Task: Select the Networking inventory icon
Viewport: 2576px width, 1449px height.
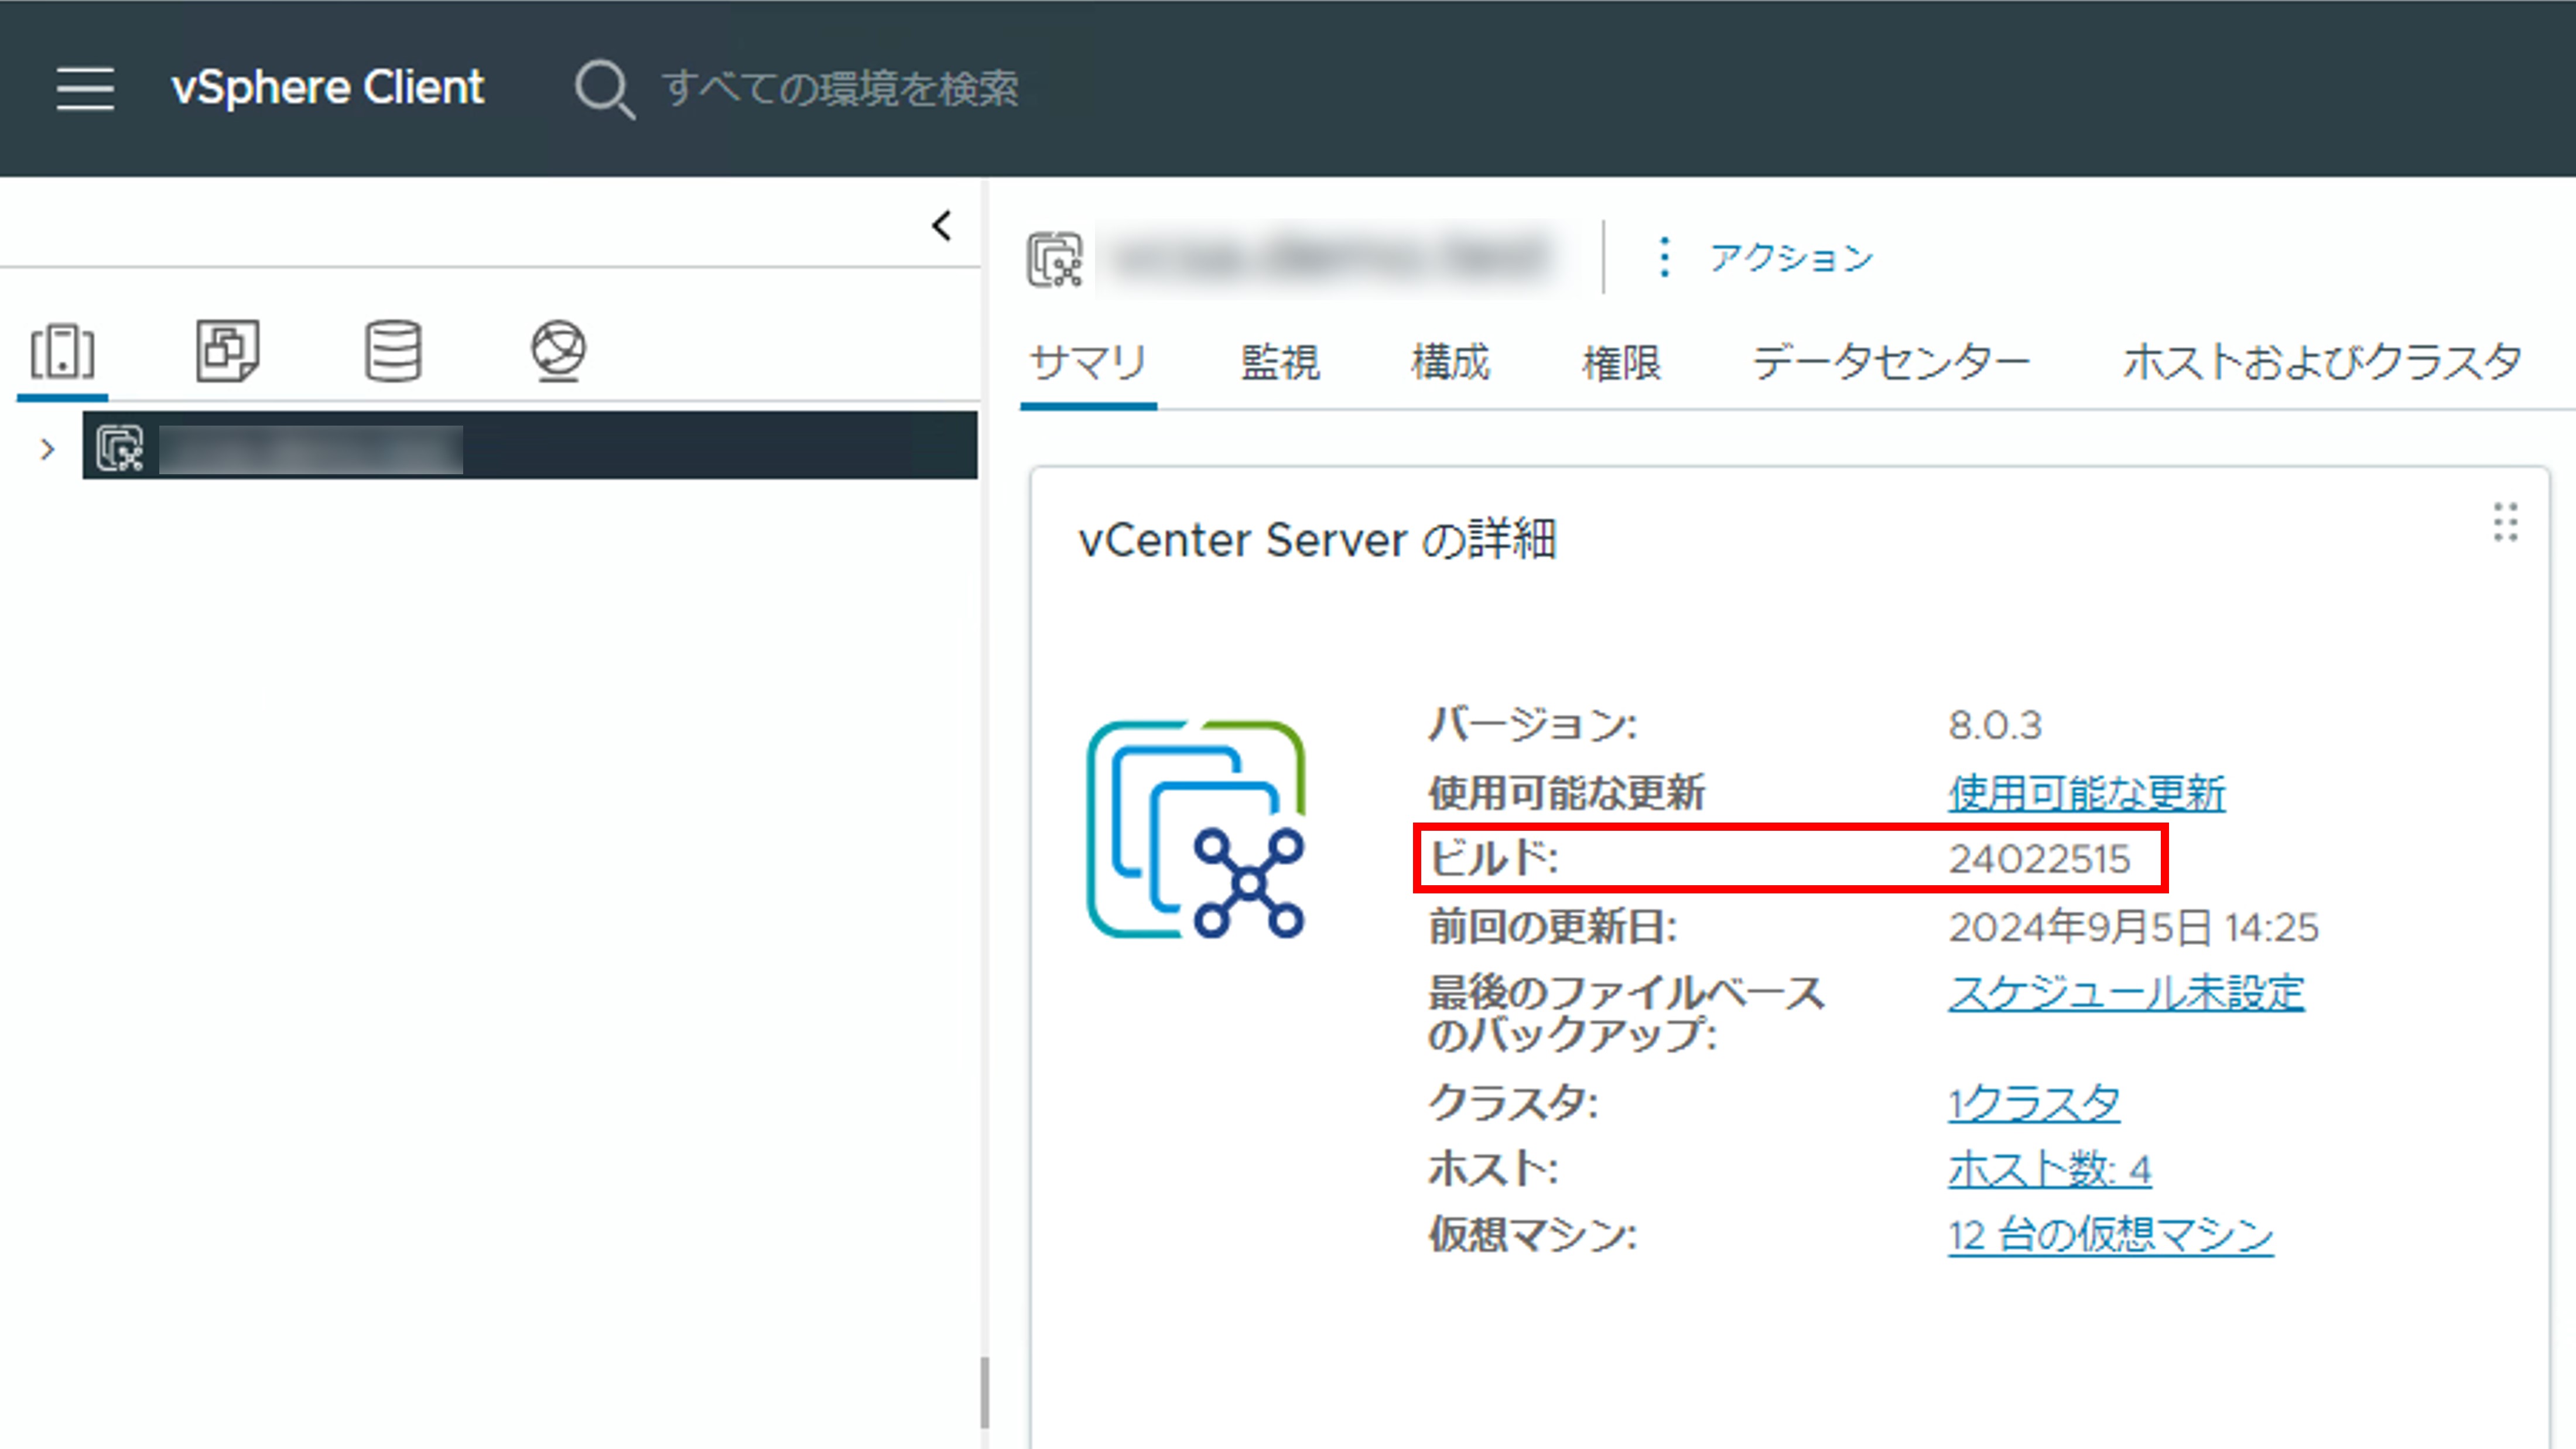Action: pos(558,351)
